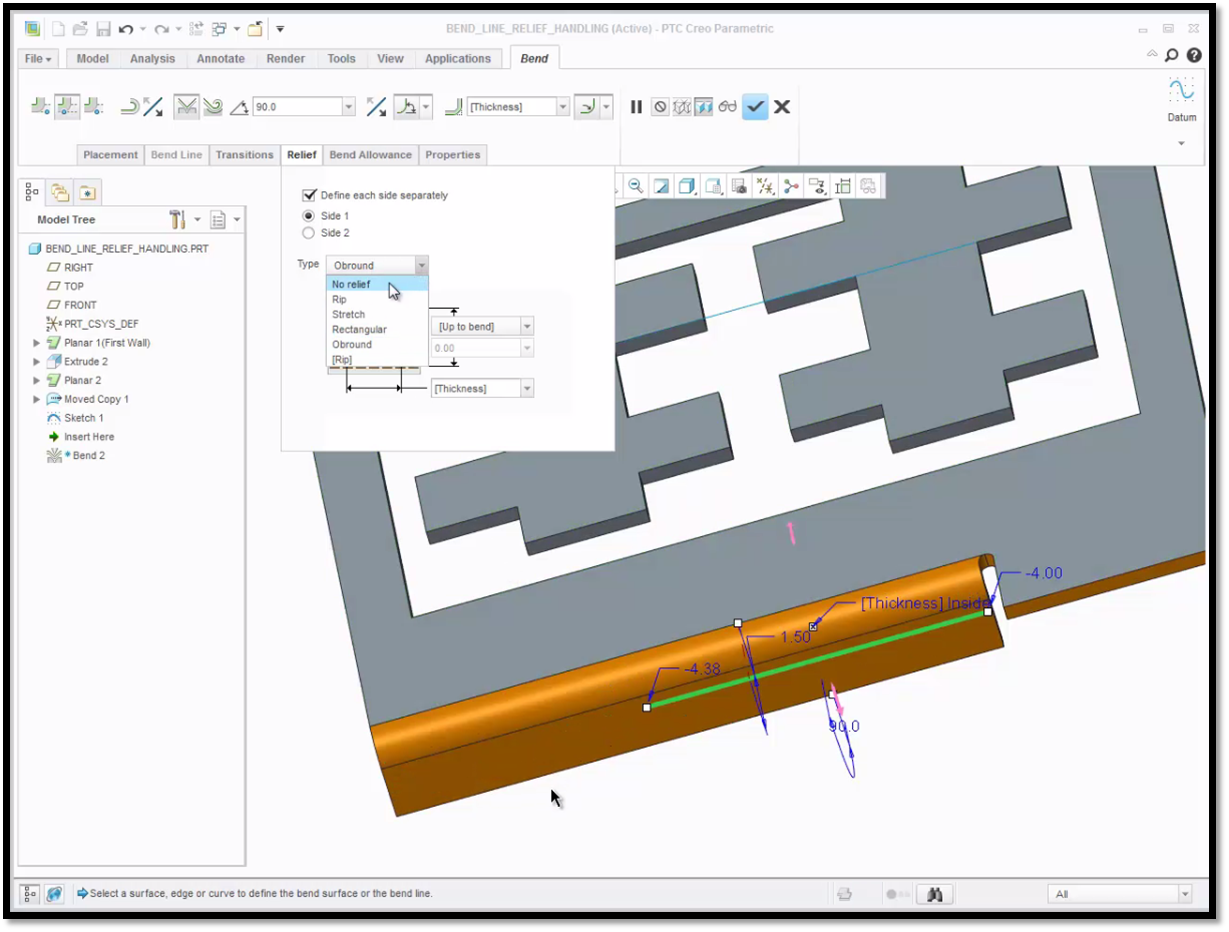Open the Transitions panel tab
The height and width of the screenshot is (932, 1229).
coord(244,155)
